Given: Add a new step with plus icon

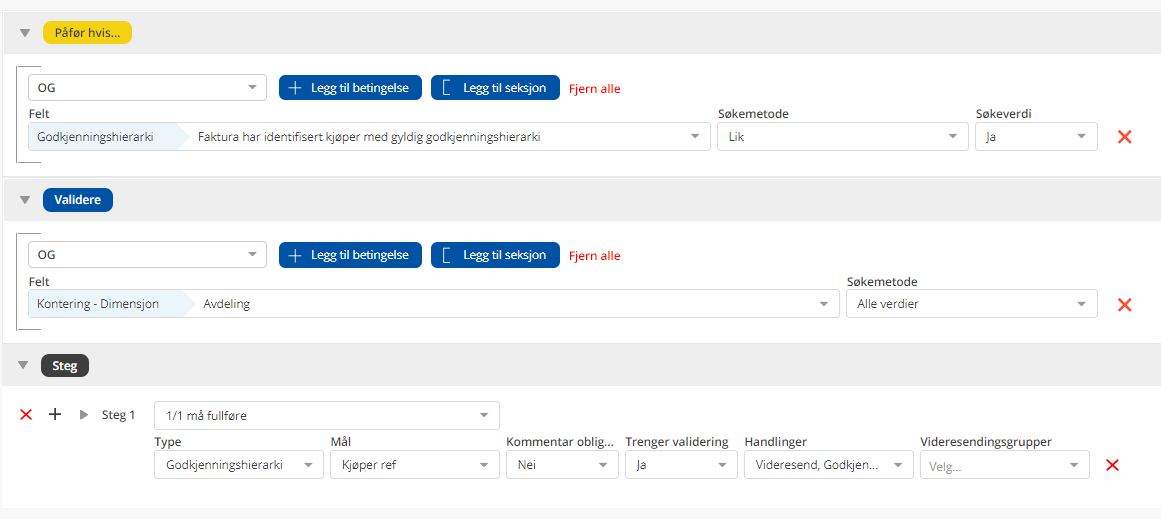Looking at the screenshot, I should (55, 414).
